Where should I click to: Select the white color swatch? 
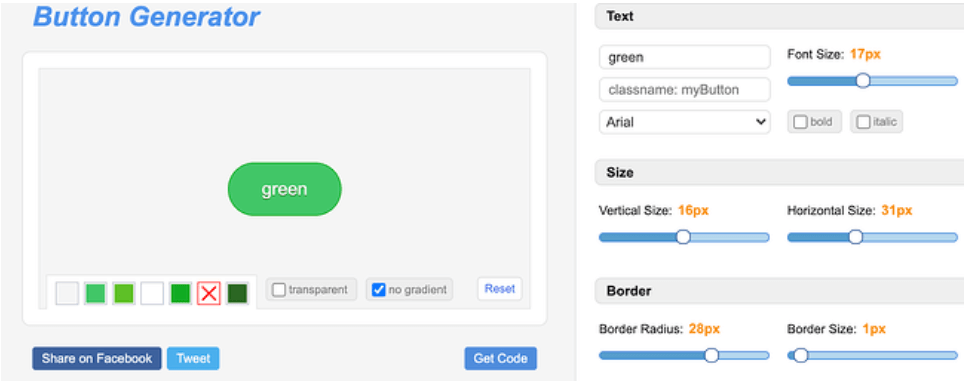click(152, 293)
